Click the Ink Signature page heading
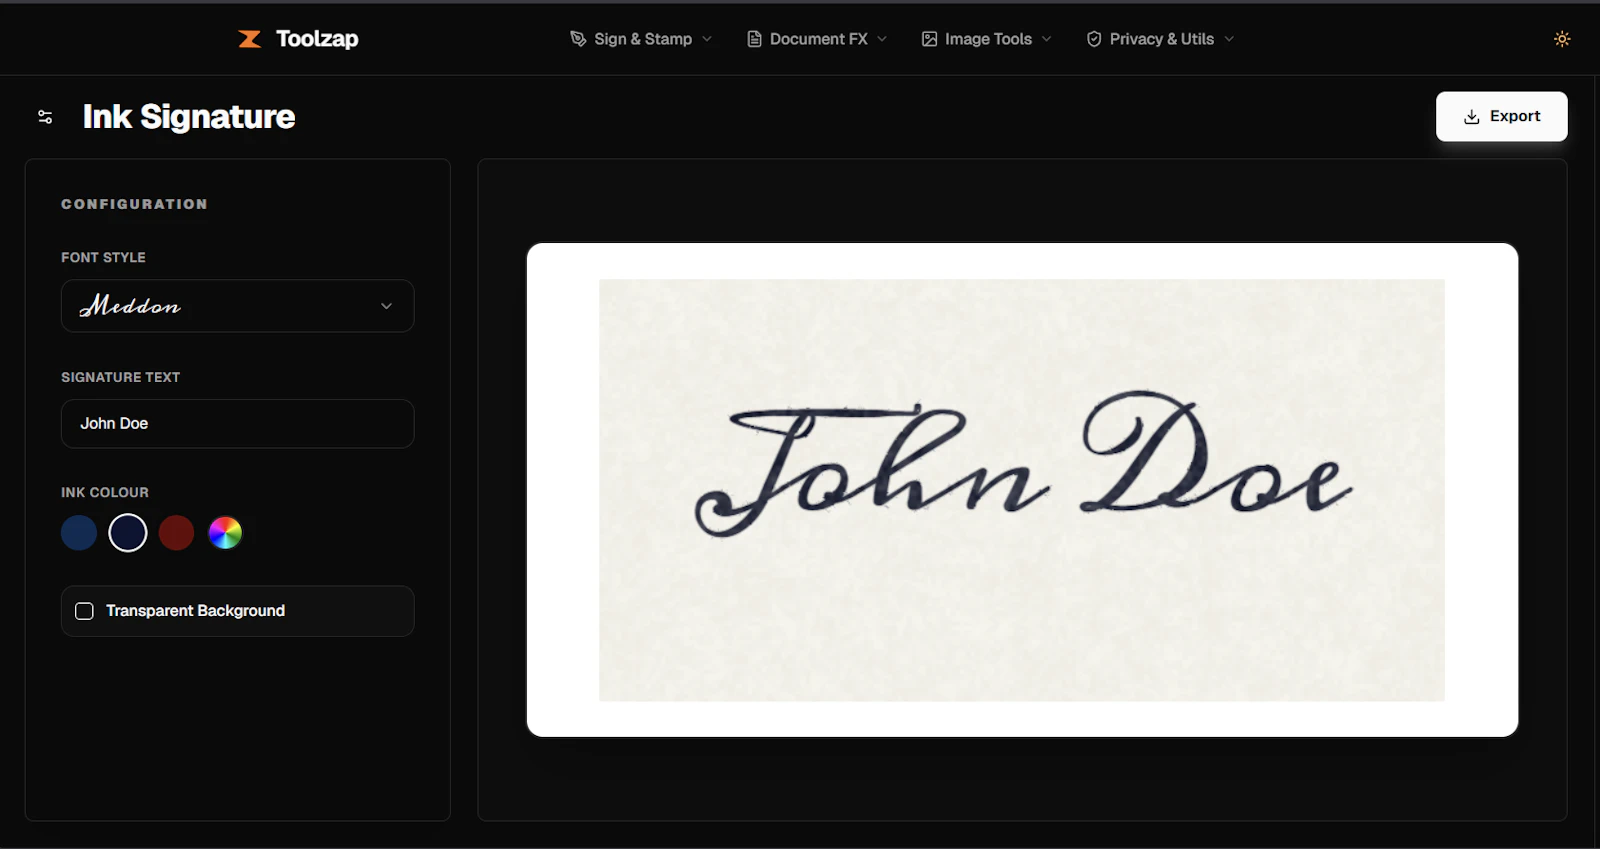Viewport: 1600px width, 849px height. 189,117
